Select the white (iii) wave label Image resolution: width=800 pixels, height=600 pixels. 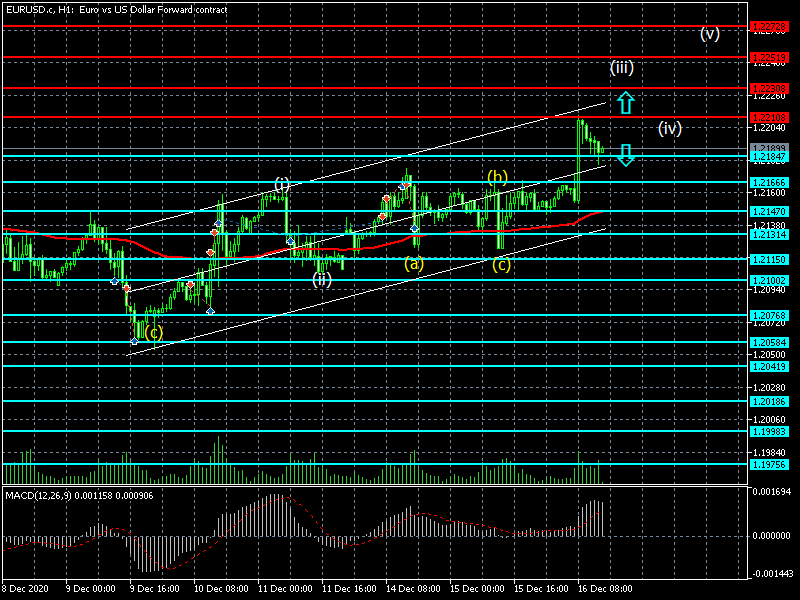[622, 68]
